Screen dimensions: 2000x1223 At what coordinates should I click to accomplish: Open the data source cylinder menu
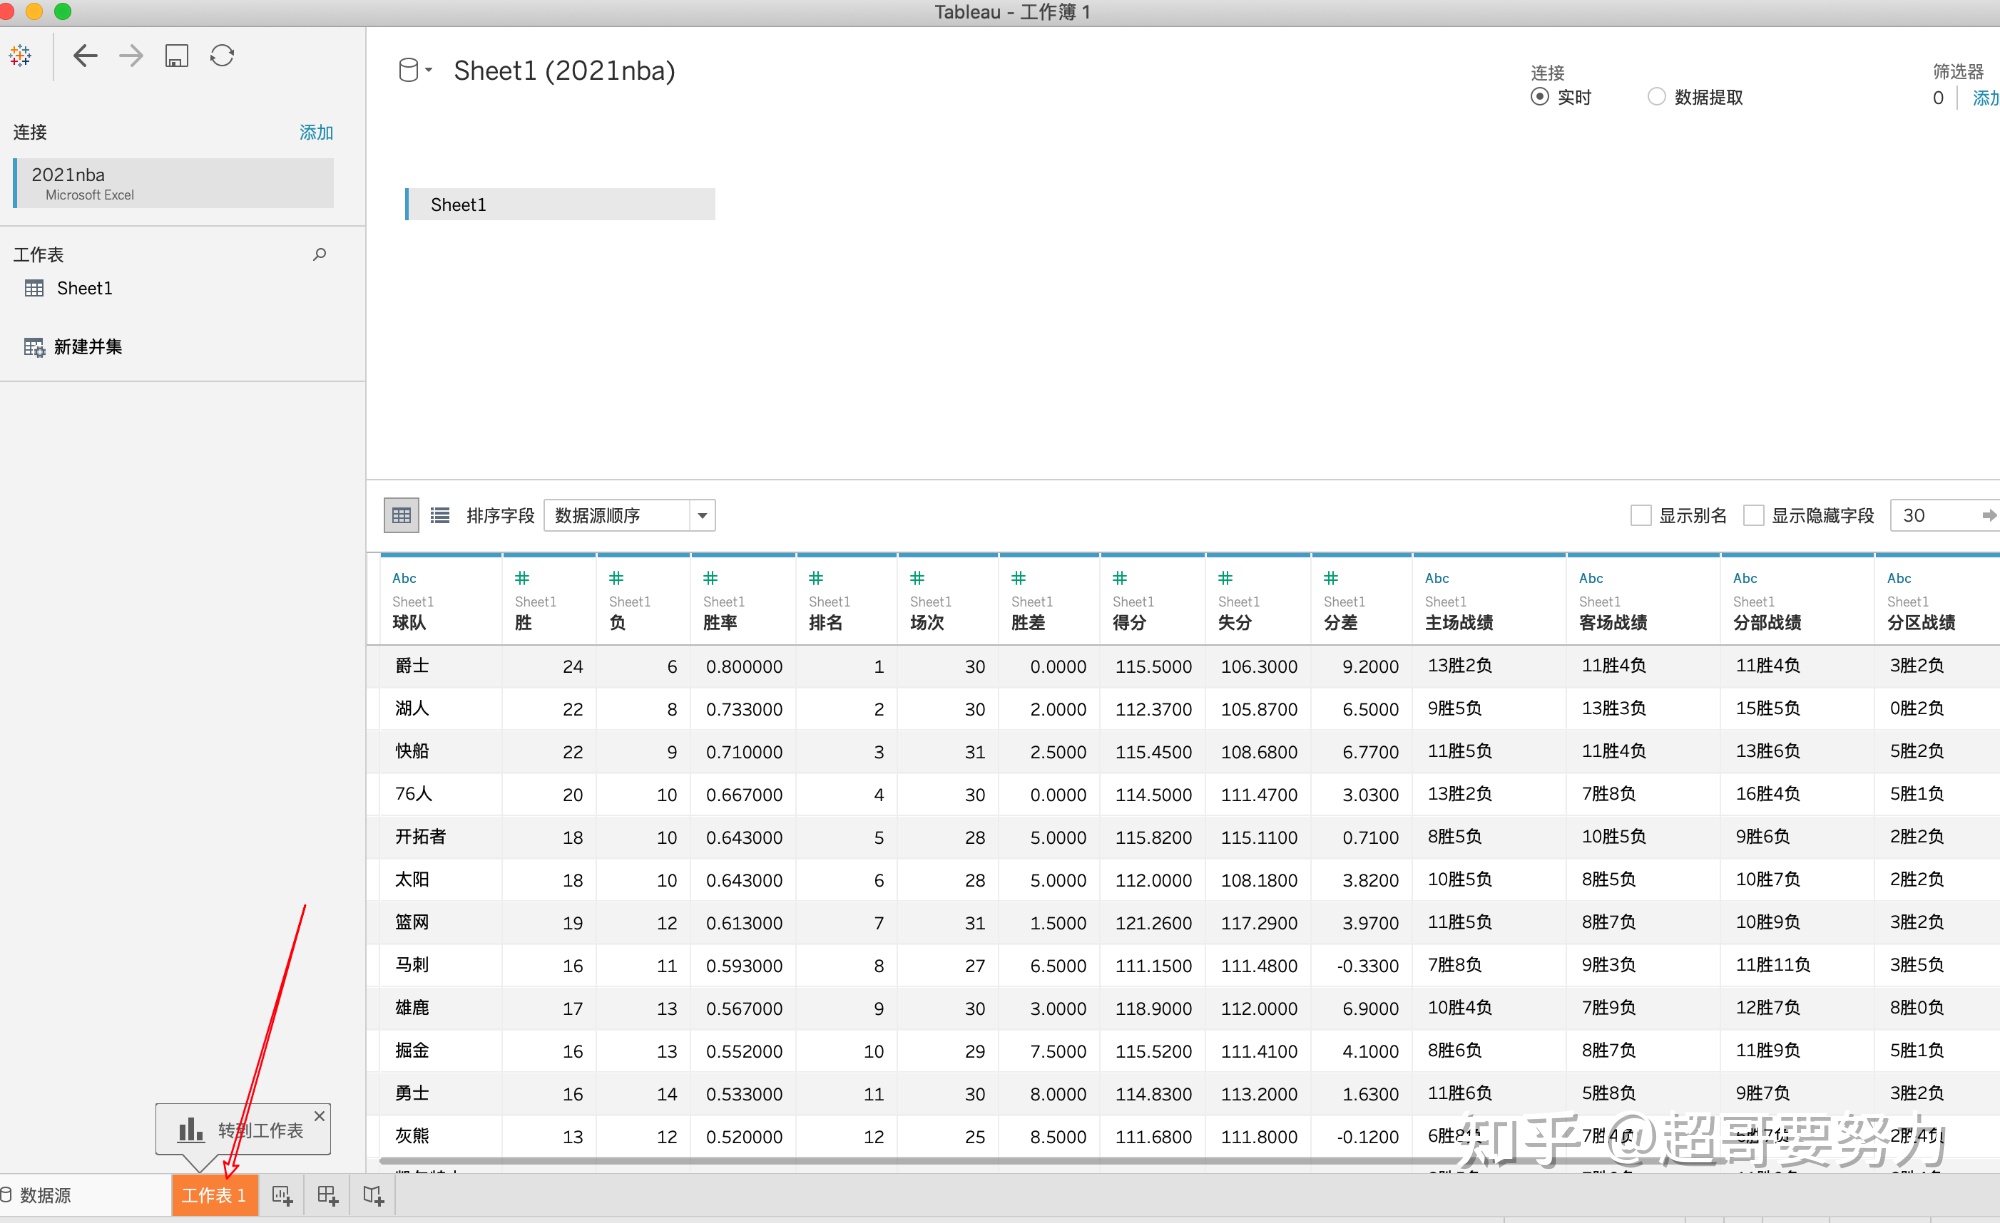point(414,70)
